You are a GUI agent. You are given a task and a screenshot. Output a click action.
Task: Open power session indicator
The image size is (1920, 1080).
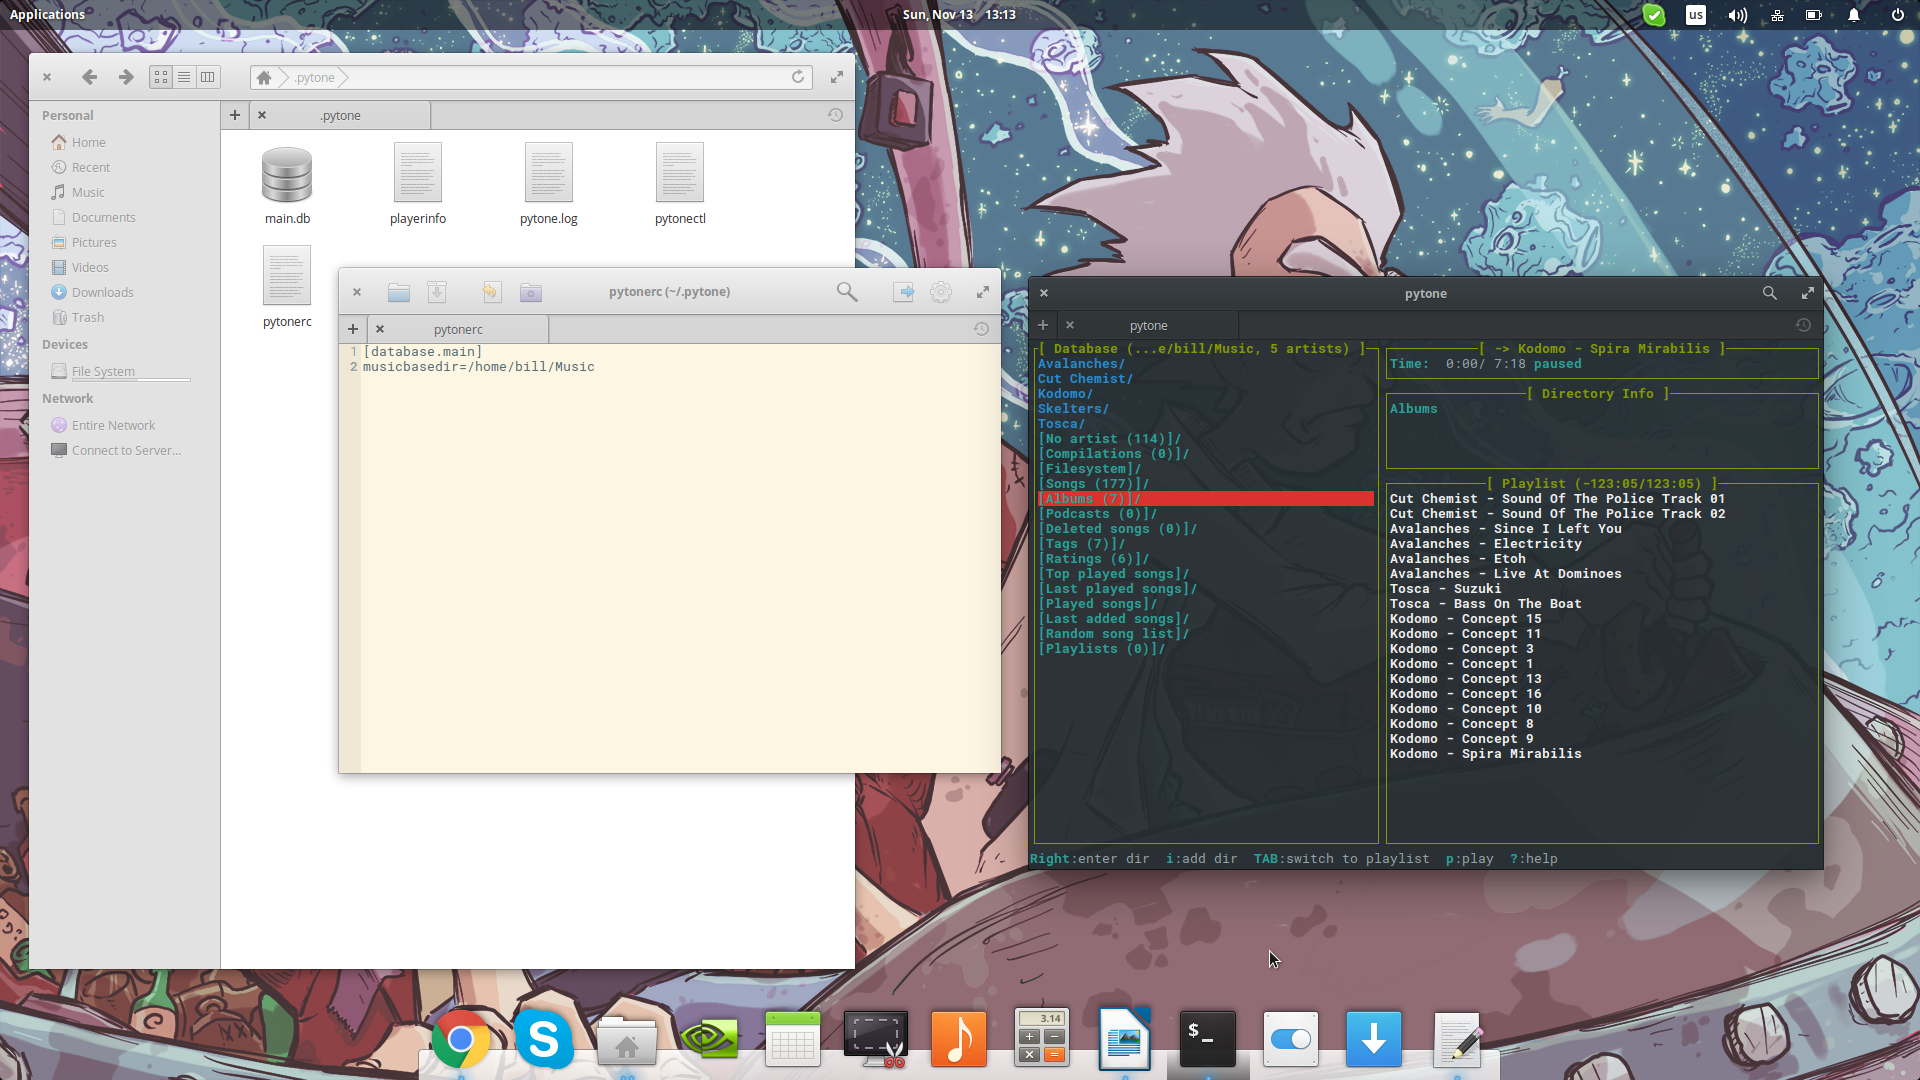pyautogui.click(x=1898, y=15)
